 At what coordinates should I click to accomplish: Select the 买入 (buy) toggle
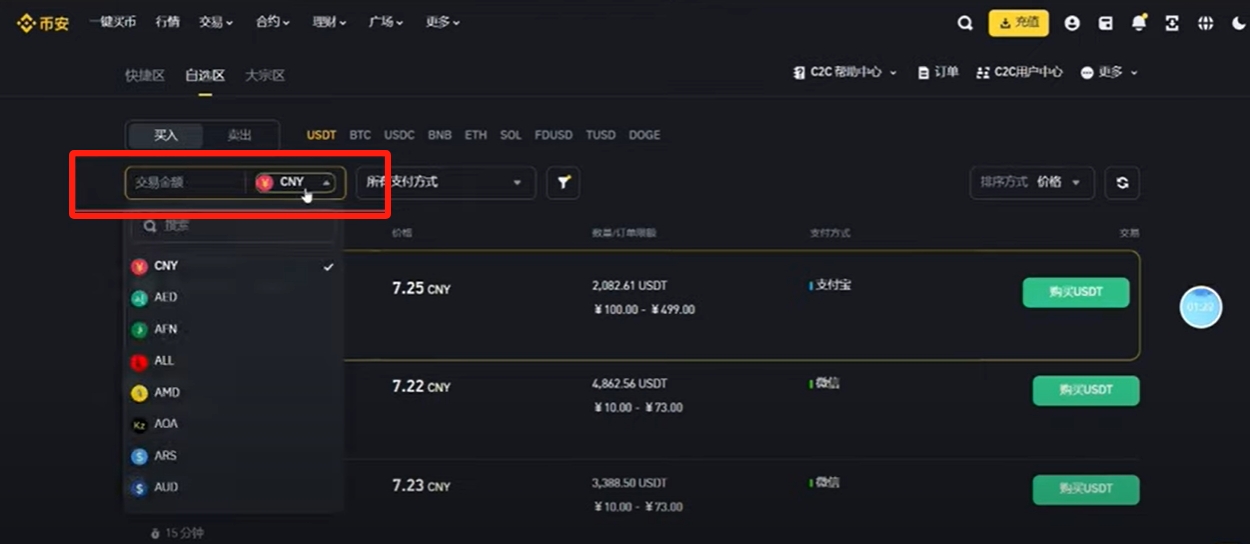(x=165, y=135)
